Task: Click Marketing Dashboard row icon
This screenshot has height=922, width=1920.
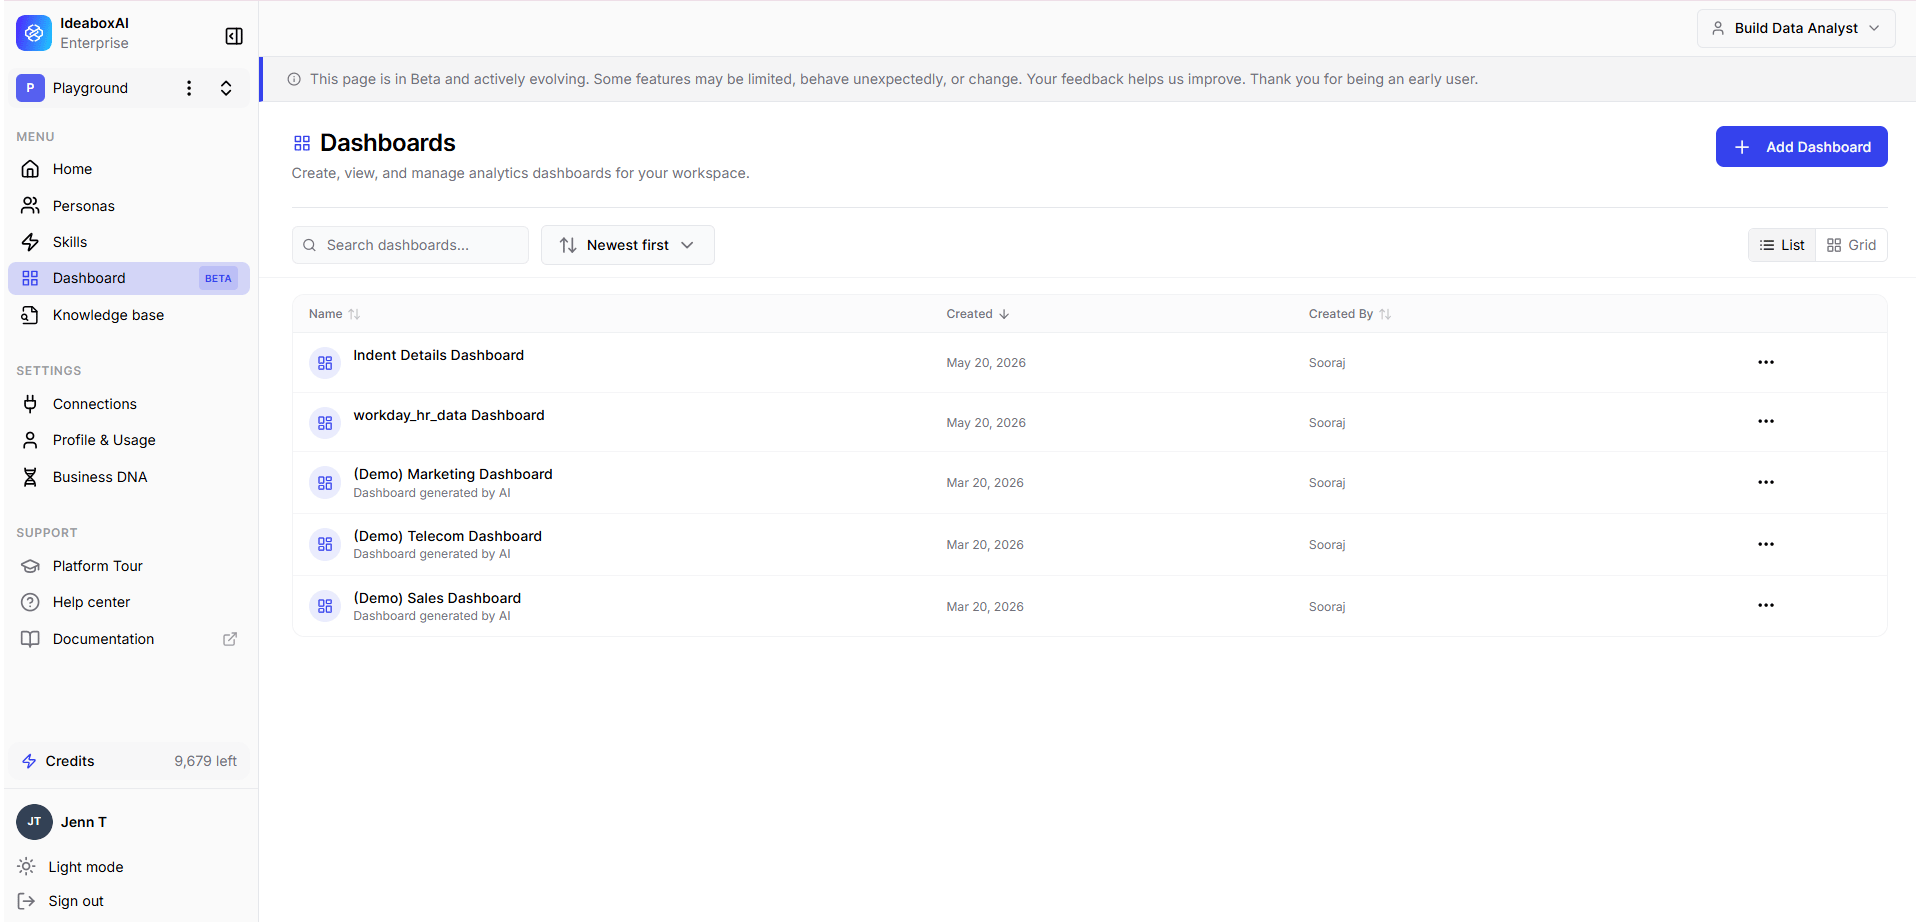Action: coord(325,483)
